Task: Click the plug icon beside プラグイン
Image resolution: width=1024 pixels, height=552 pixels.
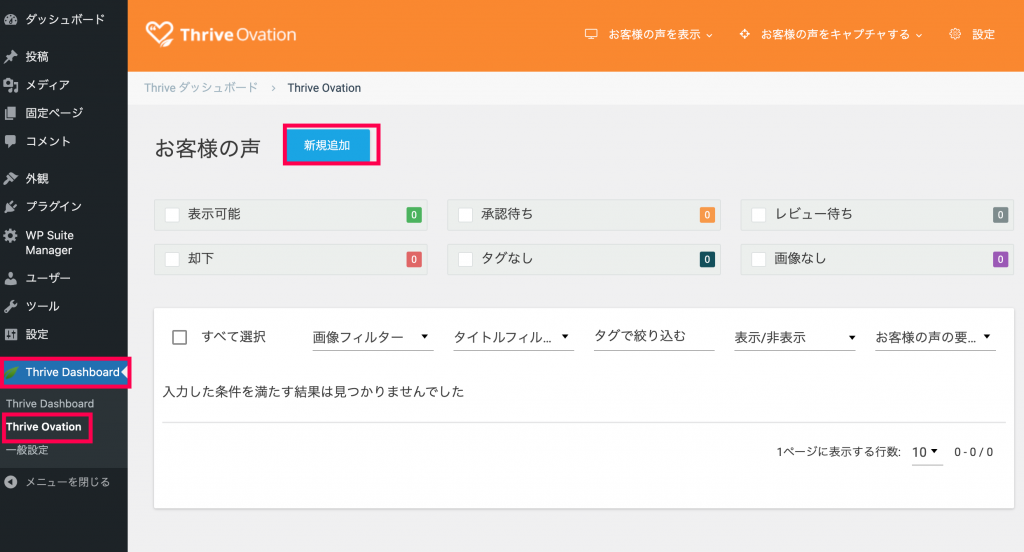Action: coord(10,206)
